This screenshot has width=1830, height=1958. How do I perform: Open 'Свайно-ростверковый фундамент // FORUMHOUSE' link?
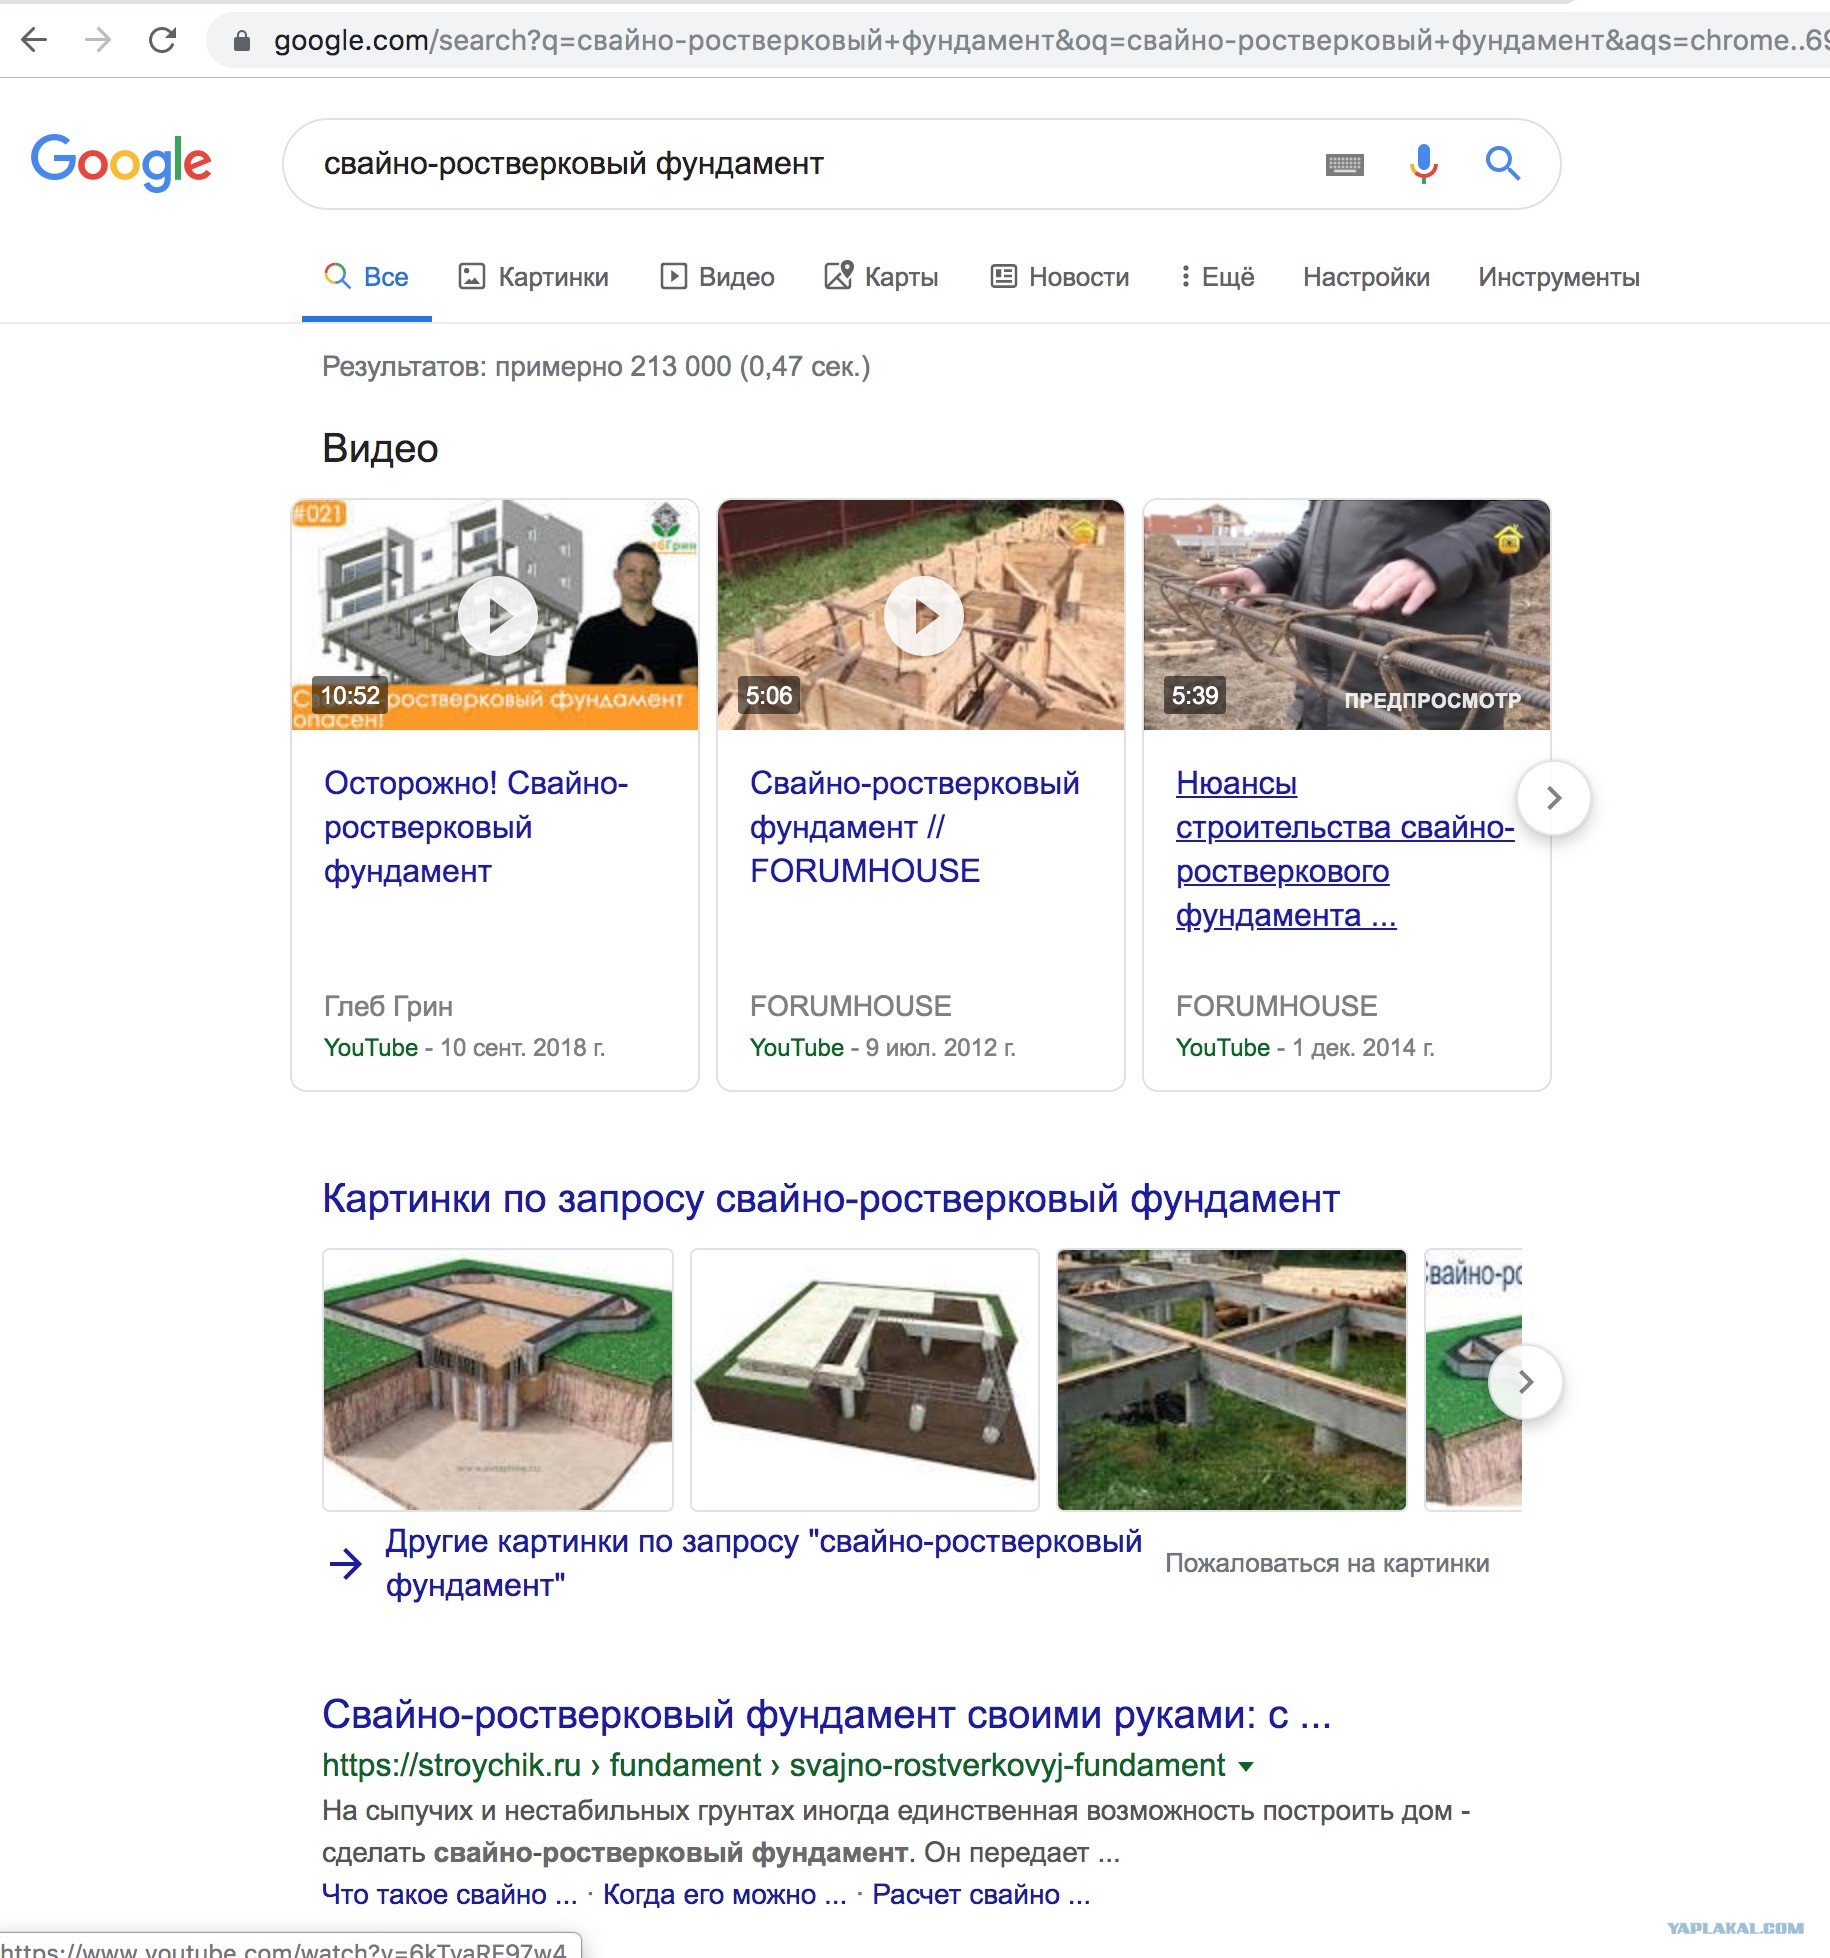click(x=915, y=827)
